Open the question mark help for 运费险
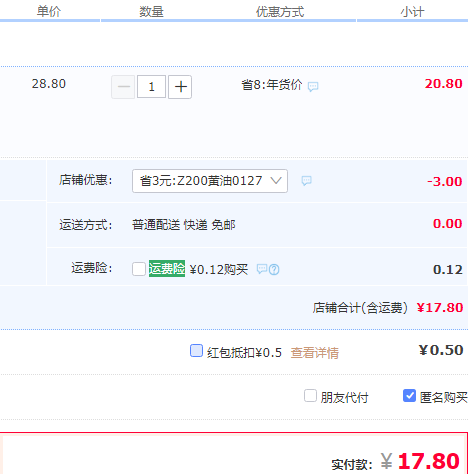Viewport: 470px width, 474px height. pyautogui.click(x=274, y=269)
